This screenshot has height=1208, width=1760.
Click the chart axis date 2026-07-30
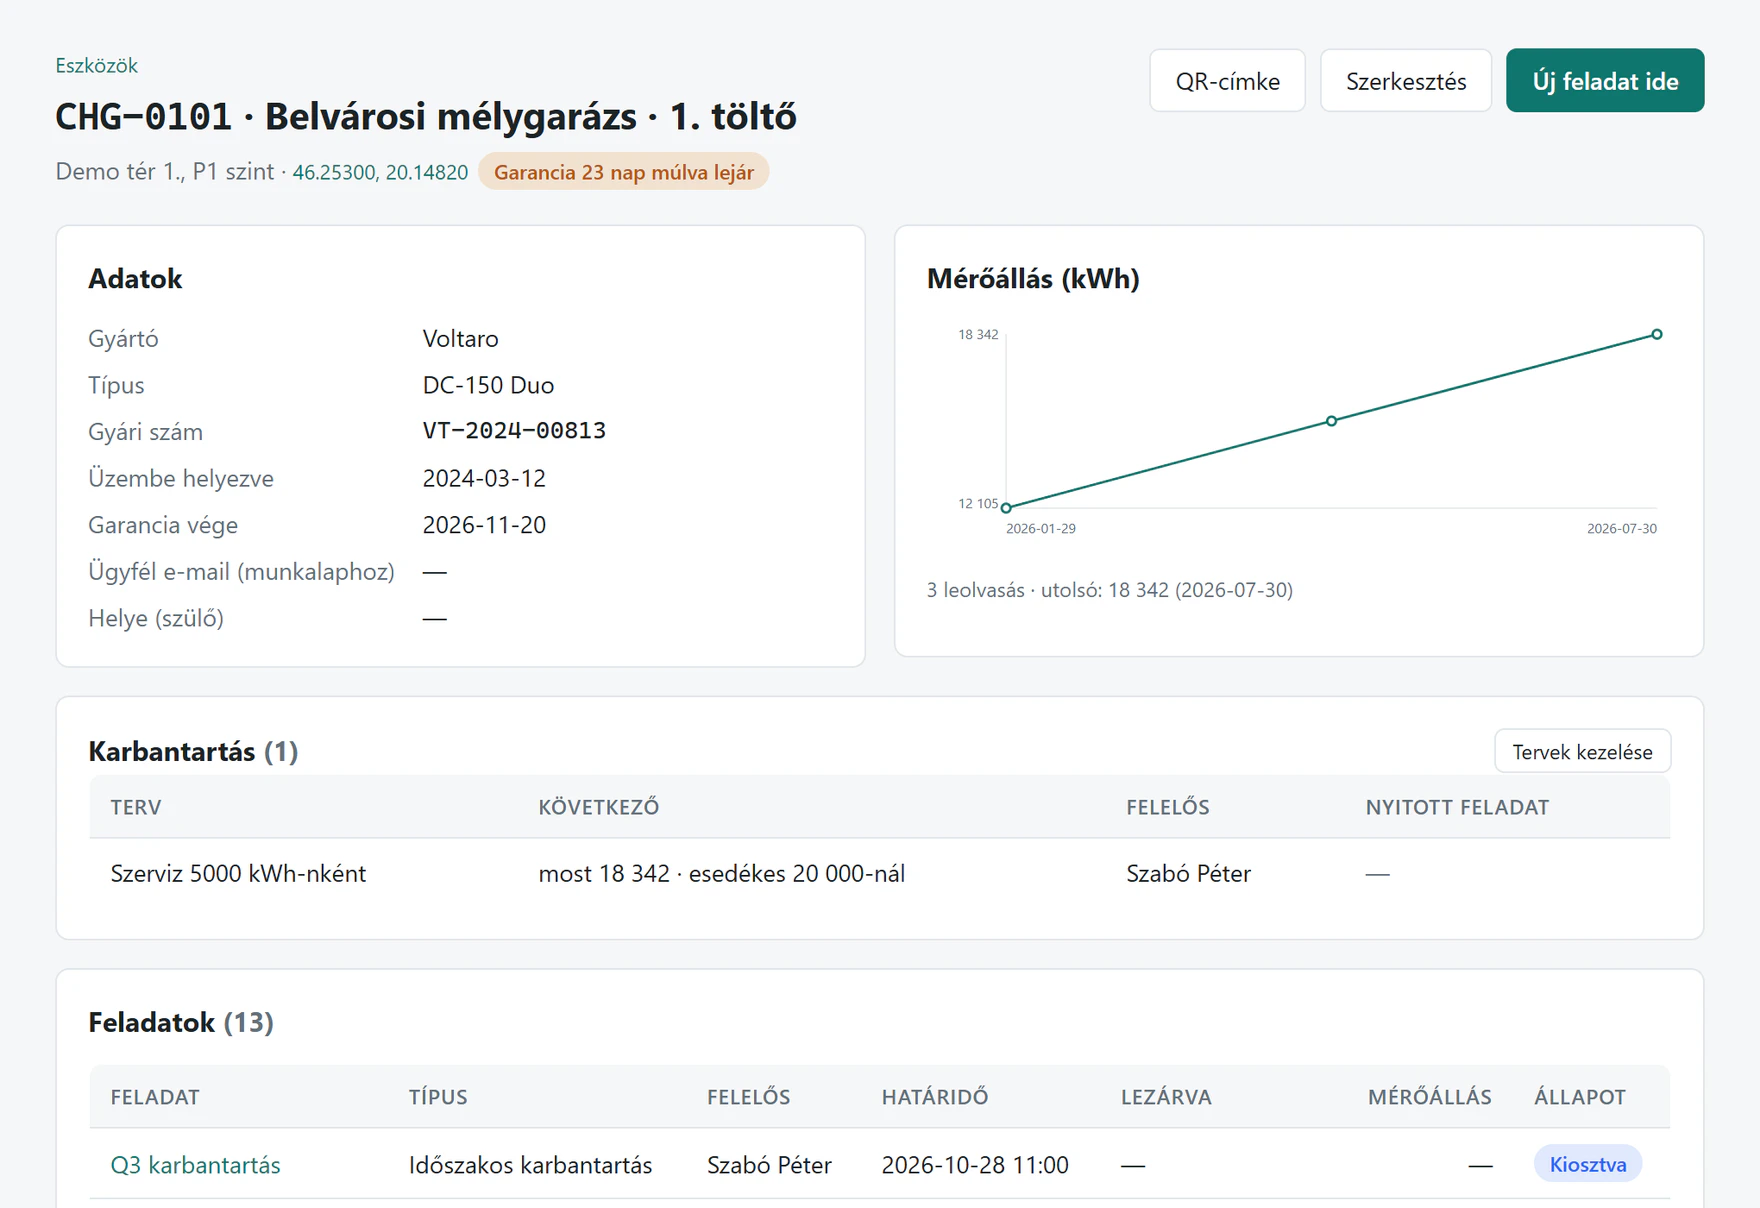(1621, 528)
